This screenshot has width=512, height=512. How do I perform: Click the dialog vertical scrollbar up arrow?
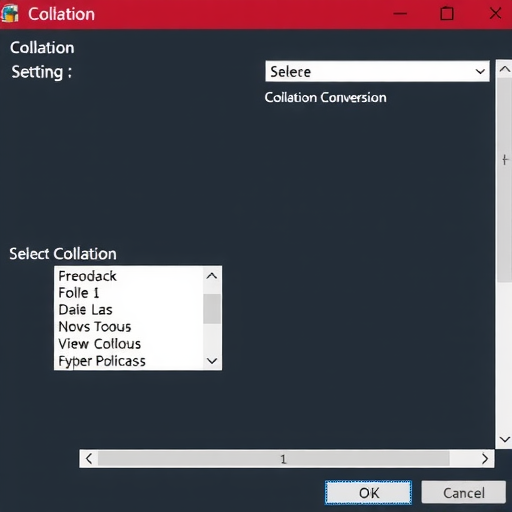click(x=505, y=69)
